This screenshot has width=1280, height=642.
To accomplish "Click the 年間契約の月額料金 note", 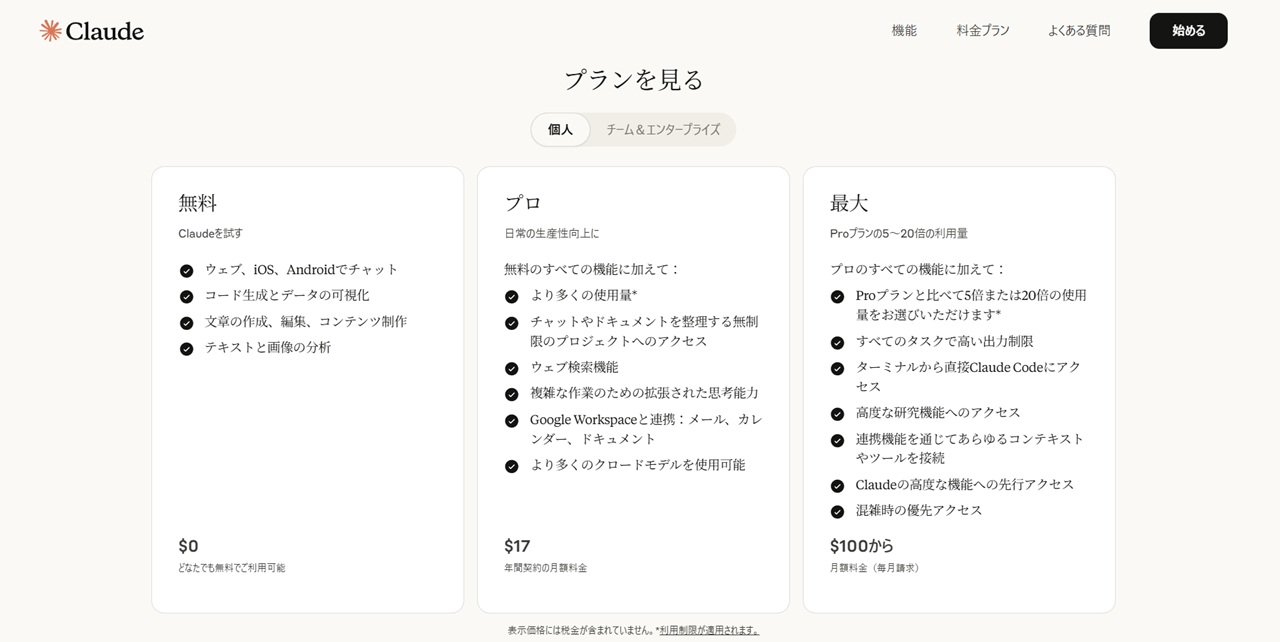I will (x=546, y=567).
